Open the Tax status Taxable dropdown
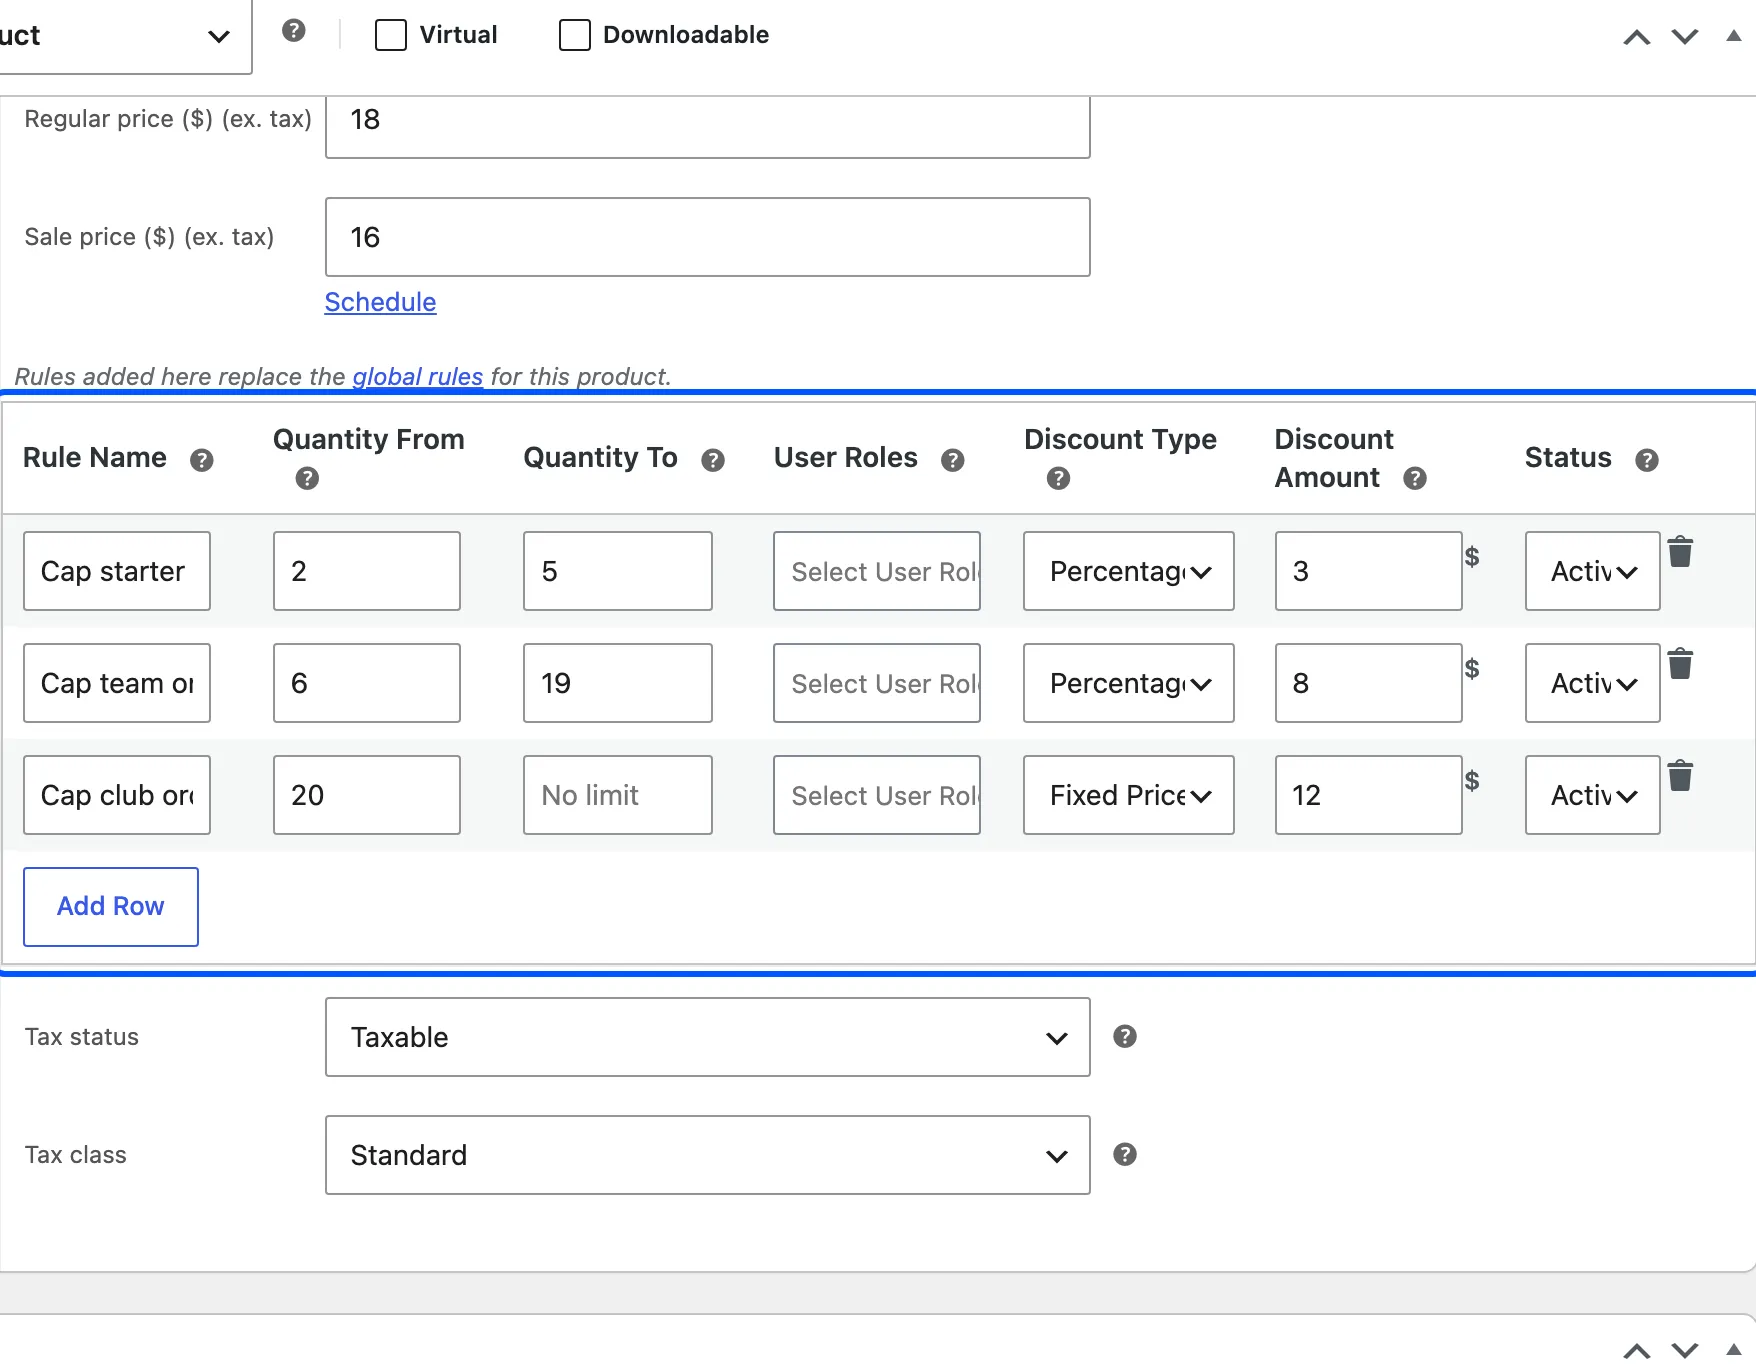1756x1364 pixels. [708, 1037]
